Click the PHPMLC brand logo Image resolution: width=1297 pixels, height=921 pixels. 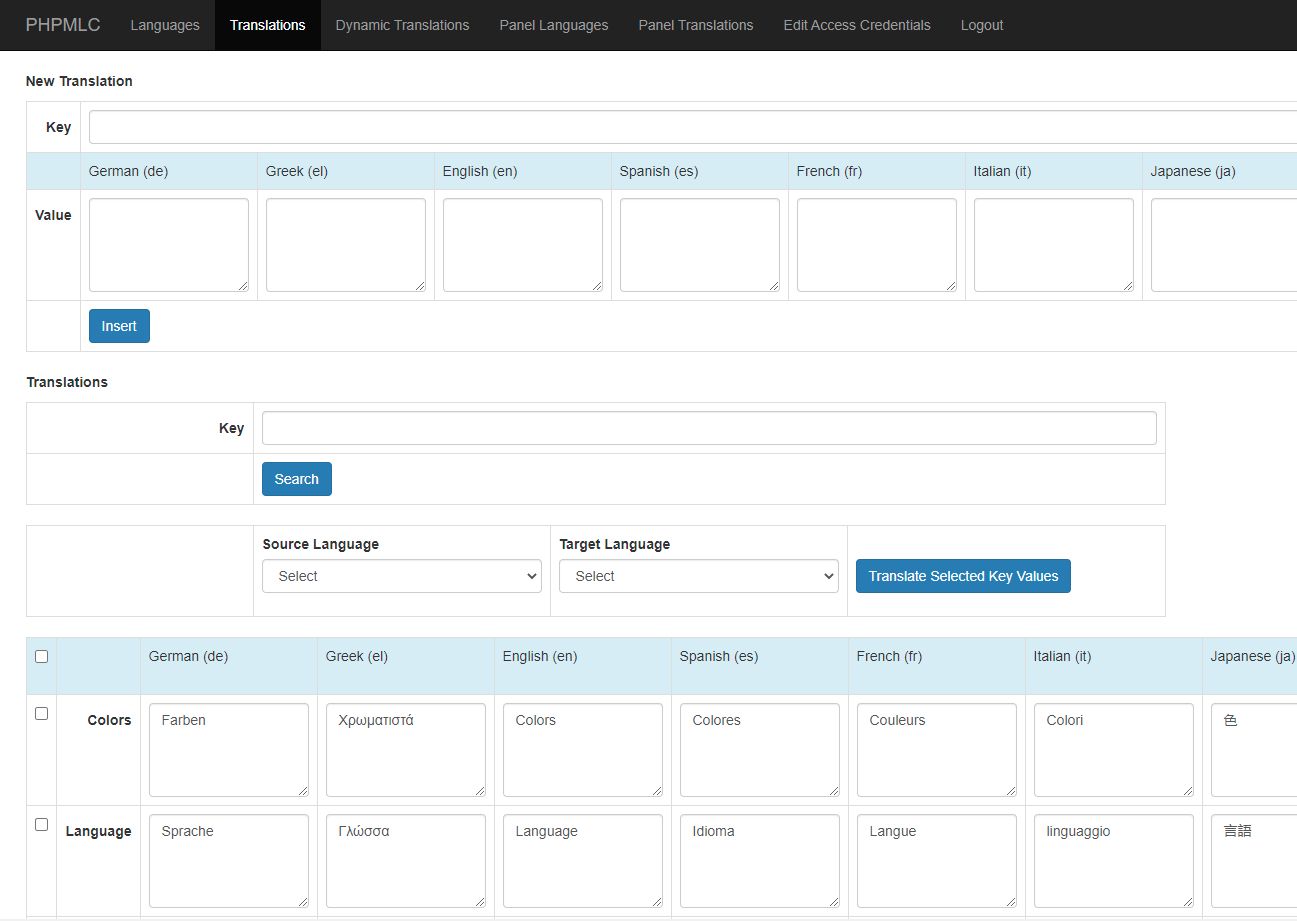click(x=63, y=25)
